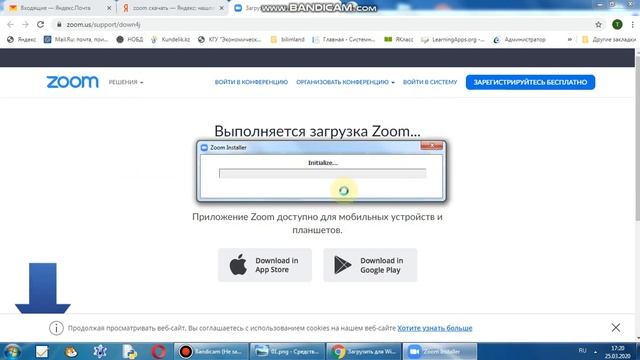Open the Решения dropdown menu
640x360 pixels.
(x=126, y=82)
